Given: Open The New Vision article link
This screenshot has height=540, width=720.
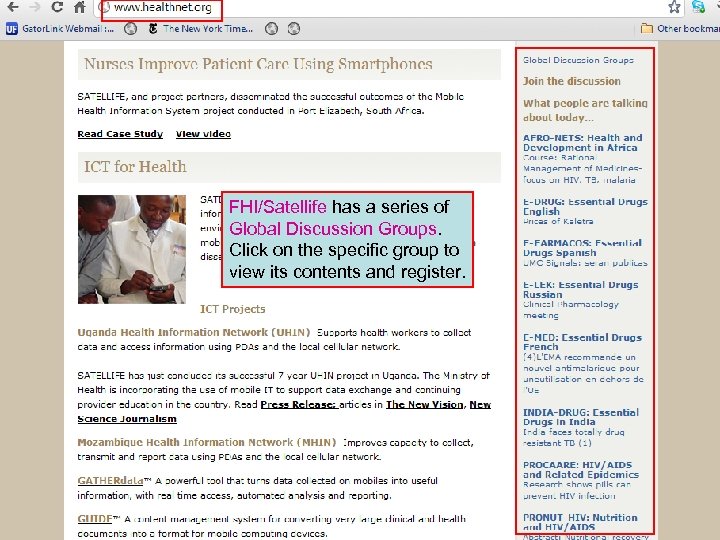Looking at the screenshot, I should coord(425,405).
